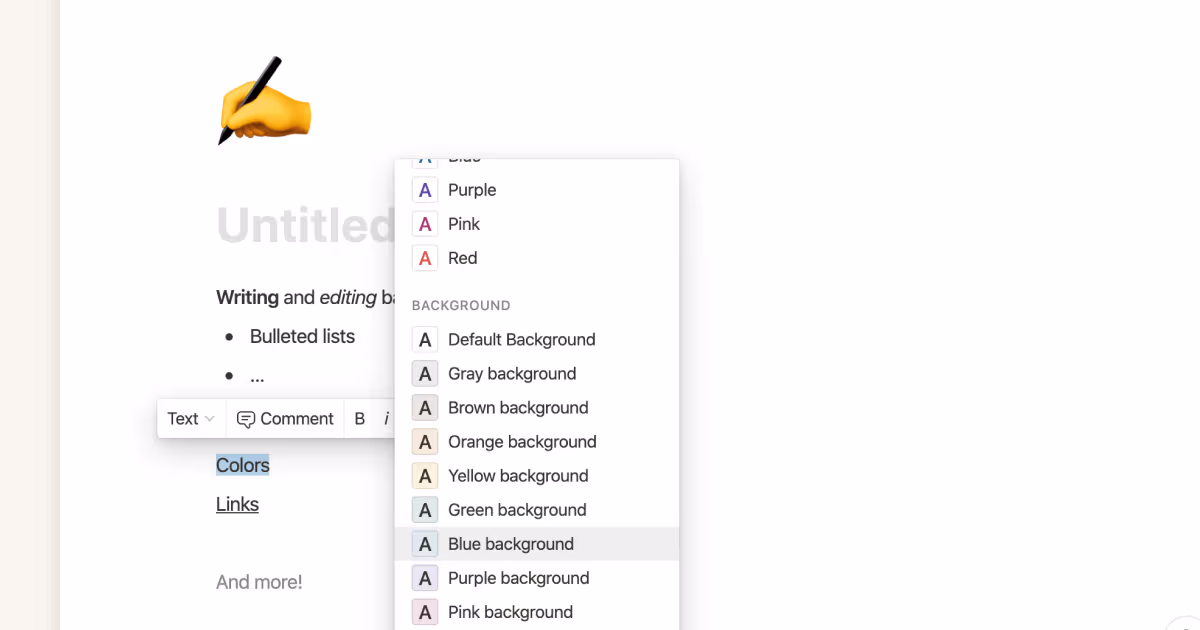Click the pink A text color icon
The image size is (1200, 630).
click(x=424, y=223)
